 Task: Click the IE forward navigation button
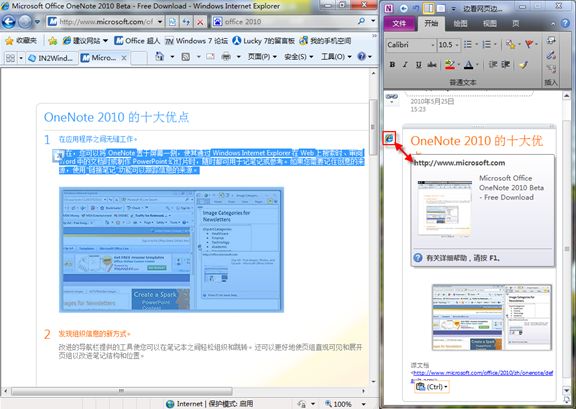(25, 22)
